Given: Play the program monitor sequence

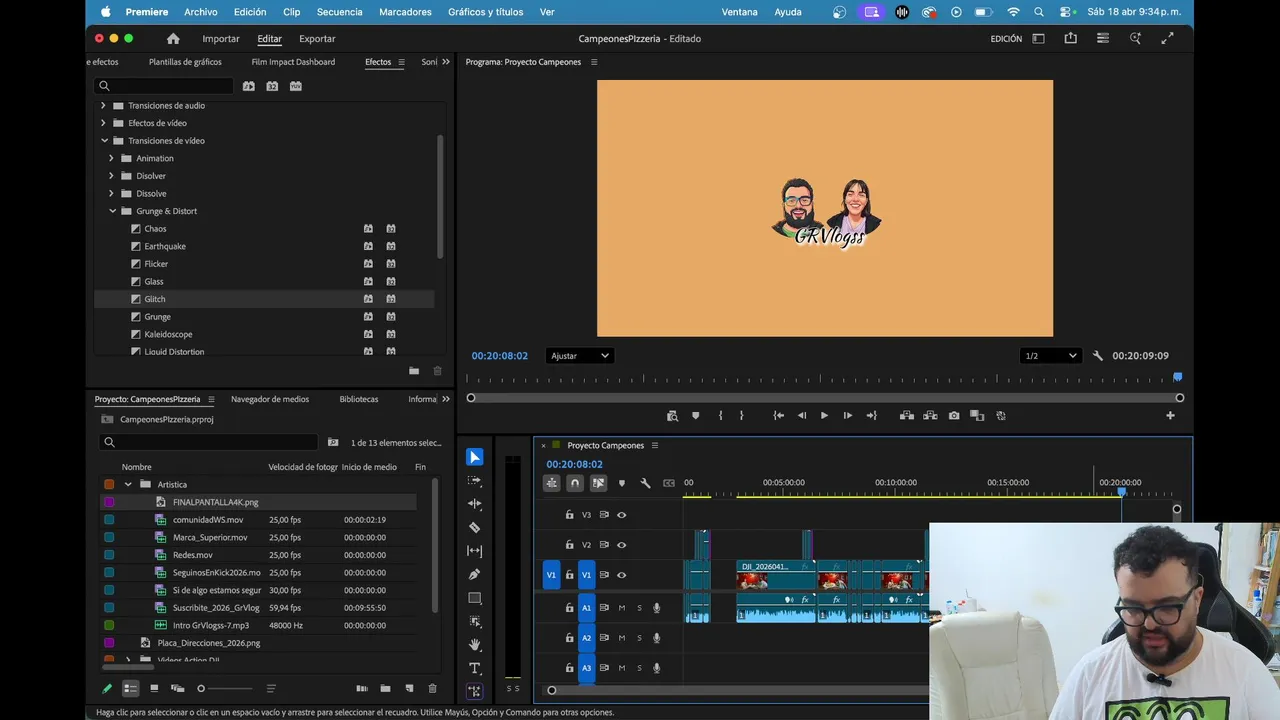Looking at the screenshot, I should tap(824, 416).
